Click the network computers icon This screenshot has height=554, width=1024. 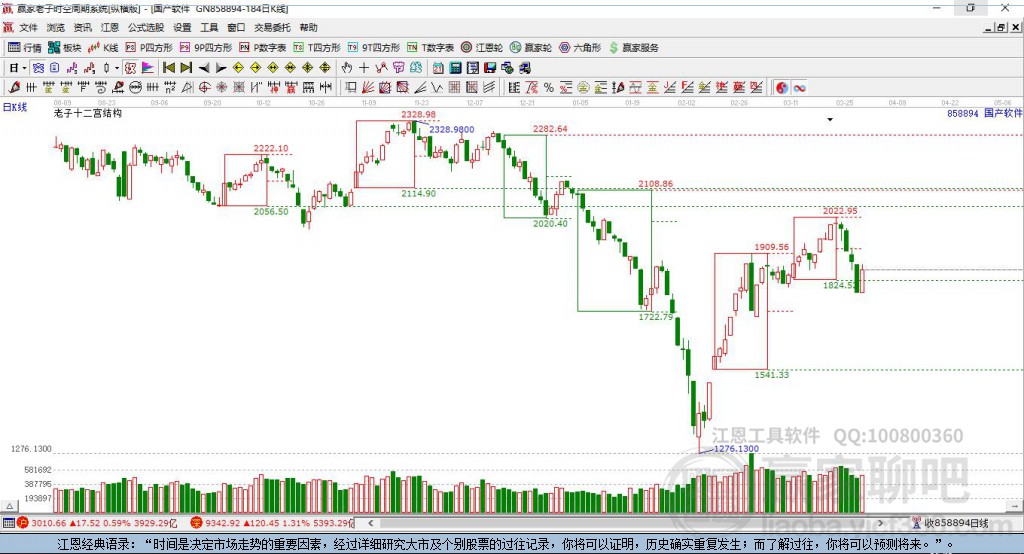tap(507, 68)
